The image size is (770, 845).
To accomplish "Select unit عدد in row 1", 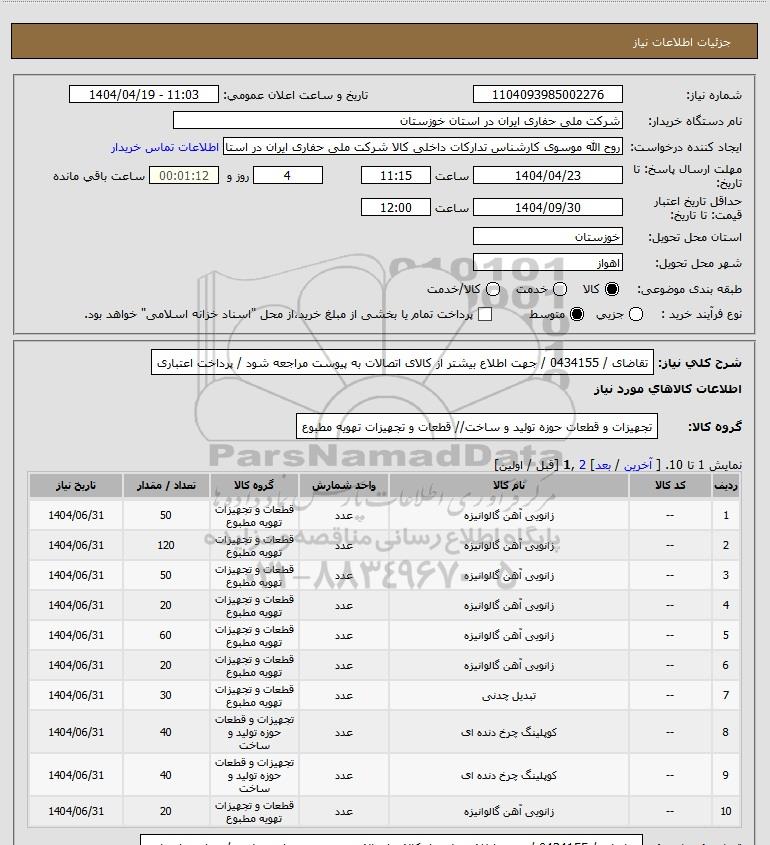I will [344, 516].
